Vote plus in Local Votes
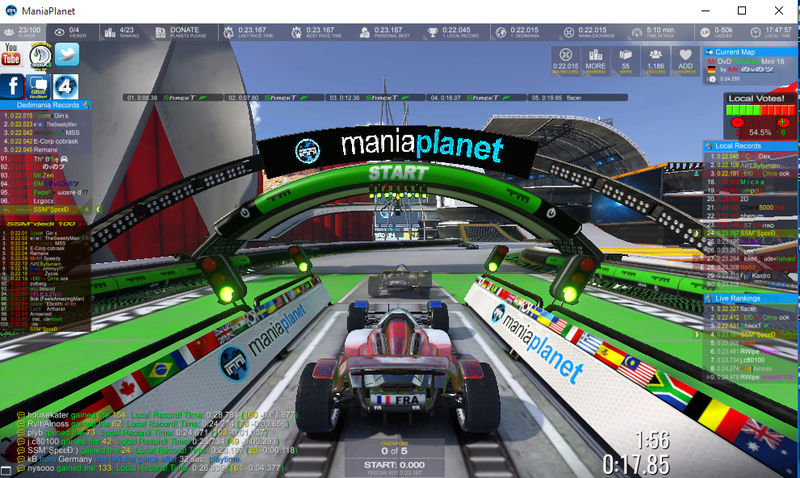This screenshot has height=478, width=800. (783, 122)
